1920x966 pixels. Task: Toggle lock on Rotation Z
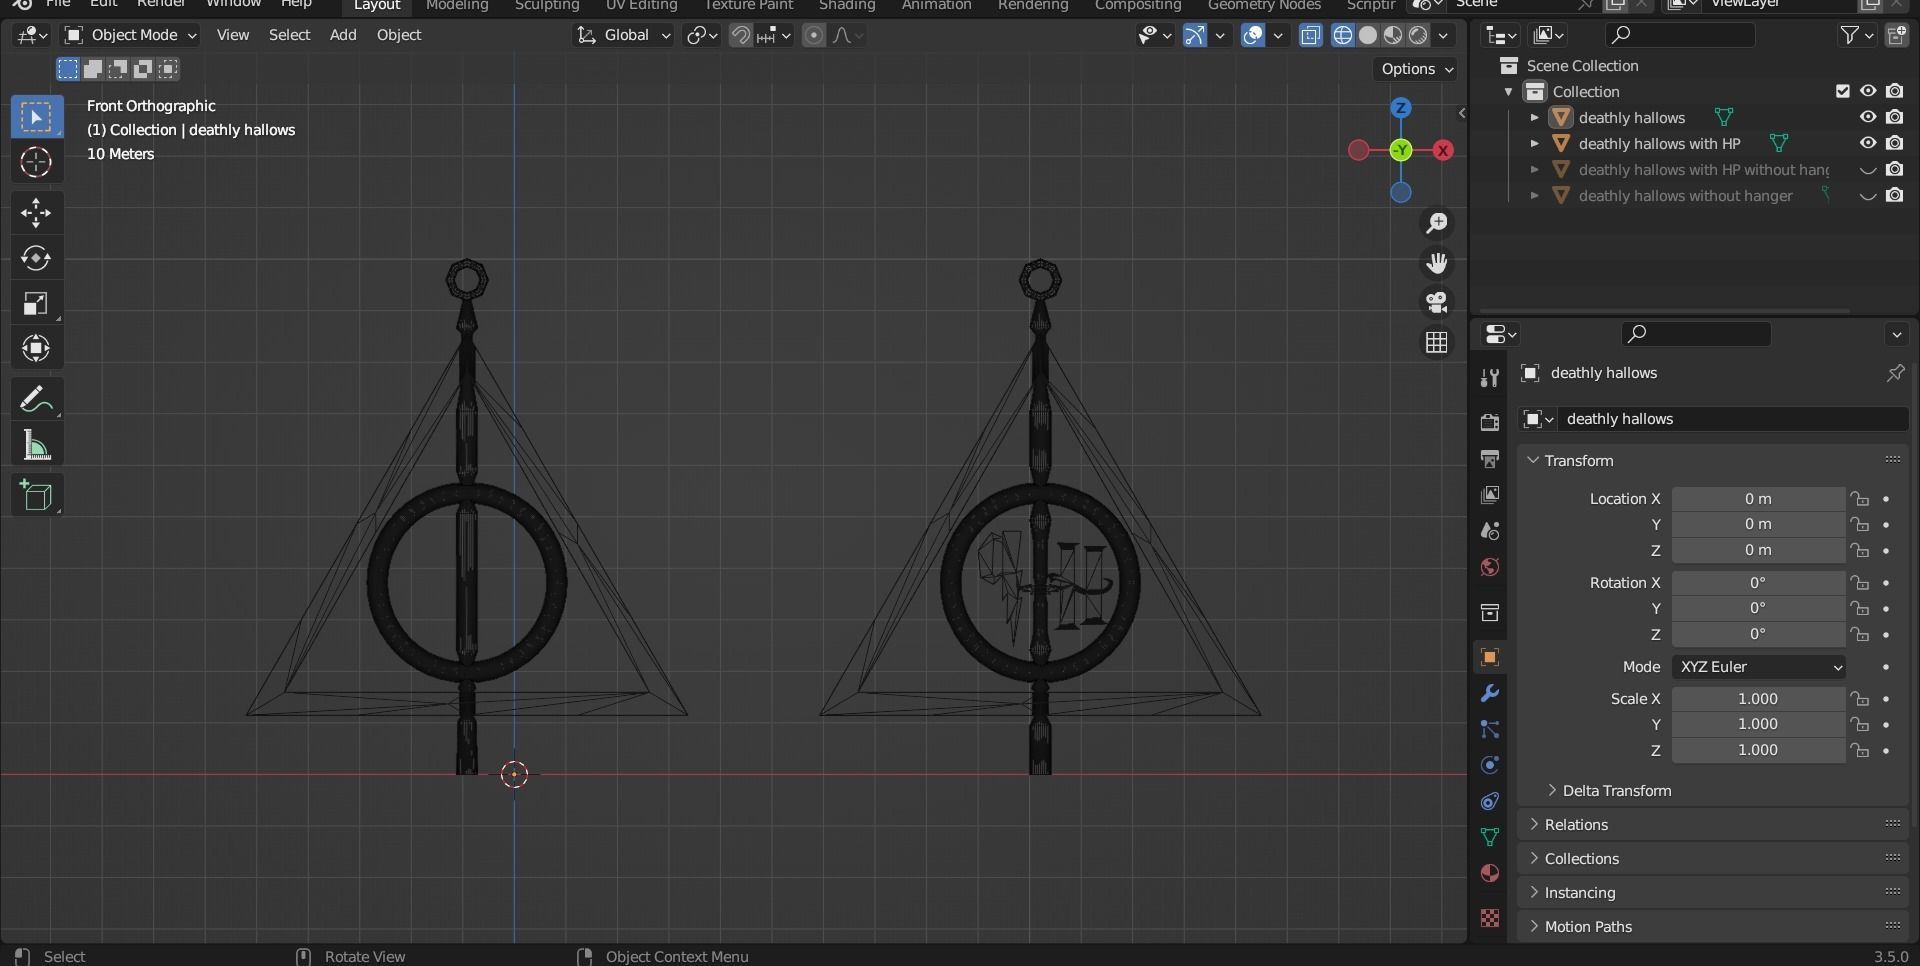tap(1859, 634)
